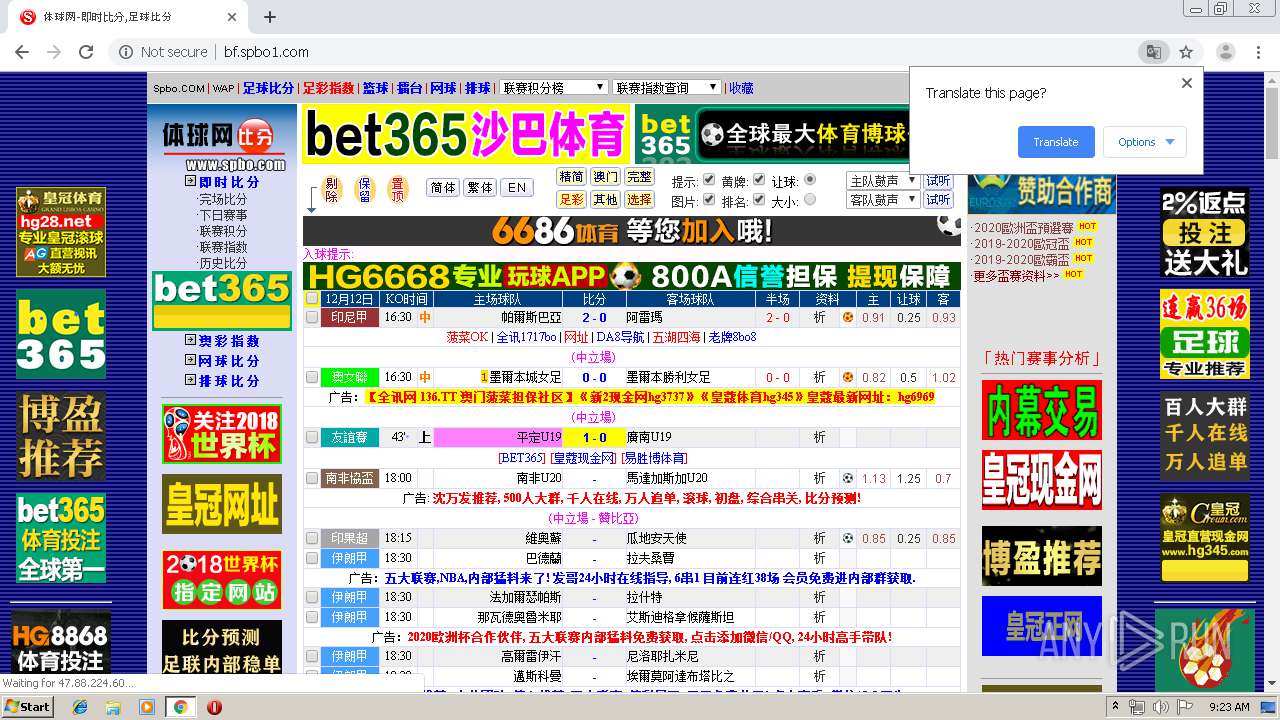This screenshot has height=720, width=1280.
Task: Reload the page
Action: pyautogui.click(x=86, y=52)
